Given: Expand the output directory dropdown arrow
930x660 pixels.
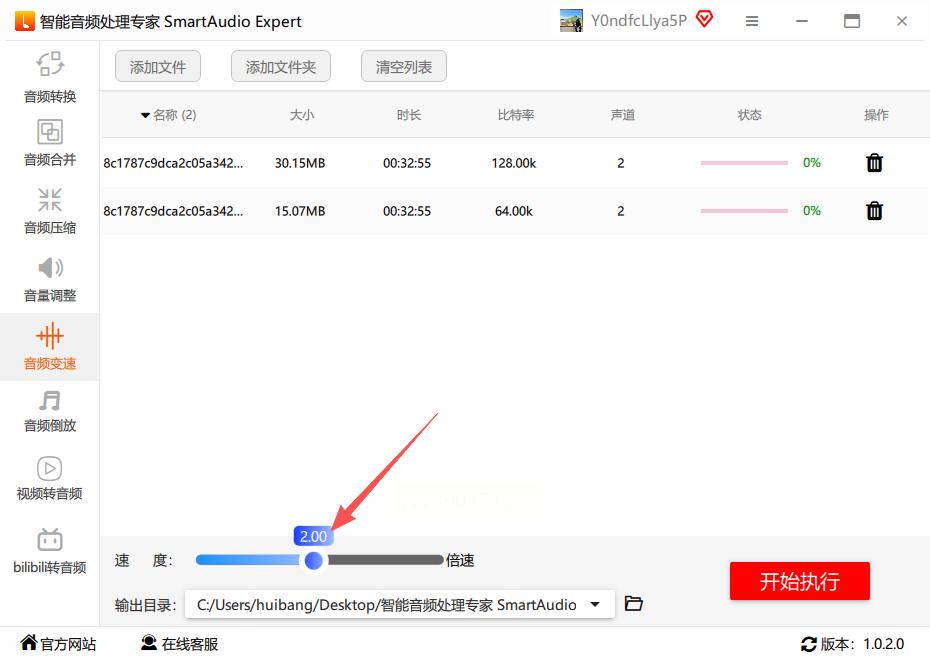Looking at the screenshot, I should (595, 604).
